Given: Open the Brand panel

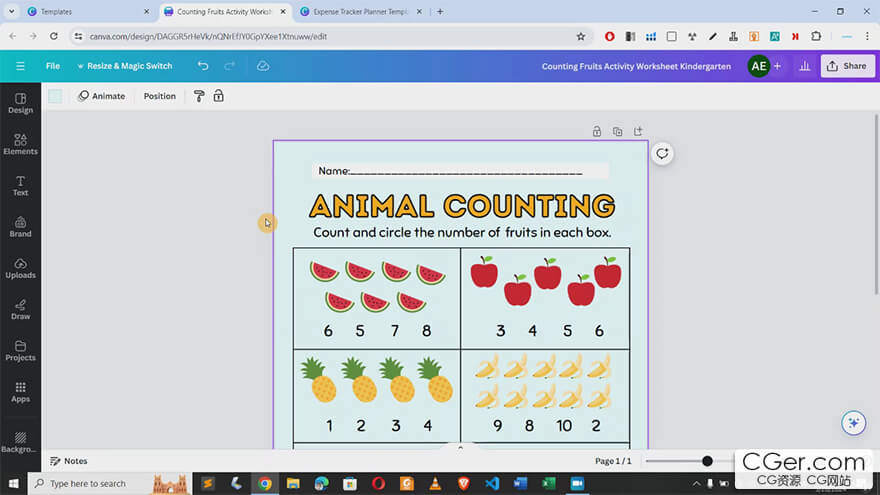Looking at the screenshot, I should [x=20, y=227].
